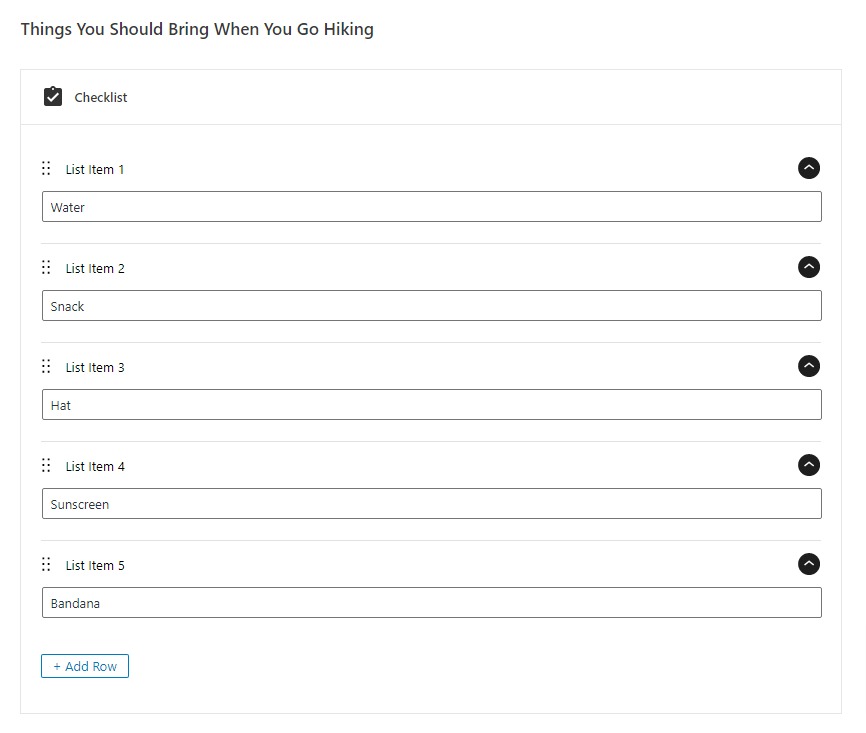
Task: Click the Checklist clipboard icon
Action: [x=52, y=96]
